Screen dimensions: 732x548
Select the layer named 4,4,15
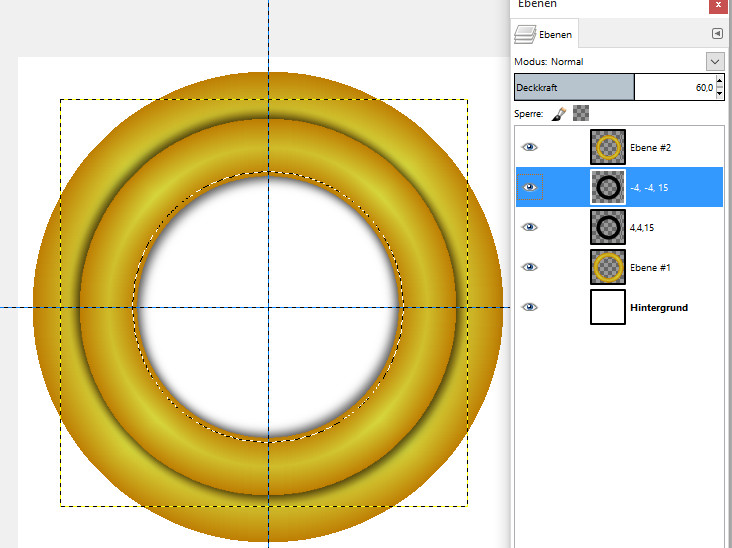tap(644, 228)
